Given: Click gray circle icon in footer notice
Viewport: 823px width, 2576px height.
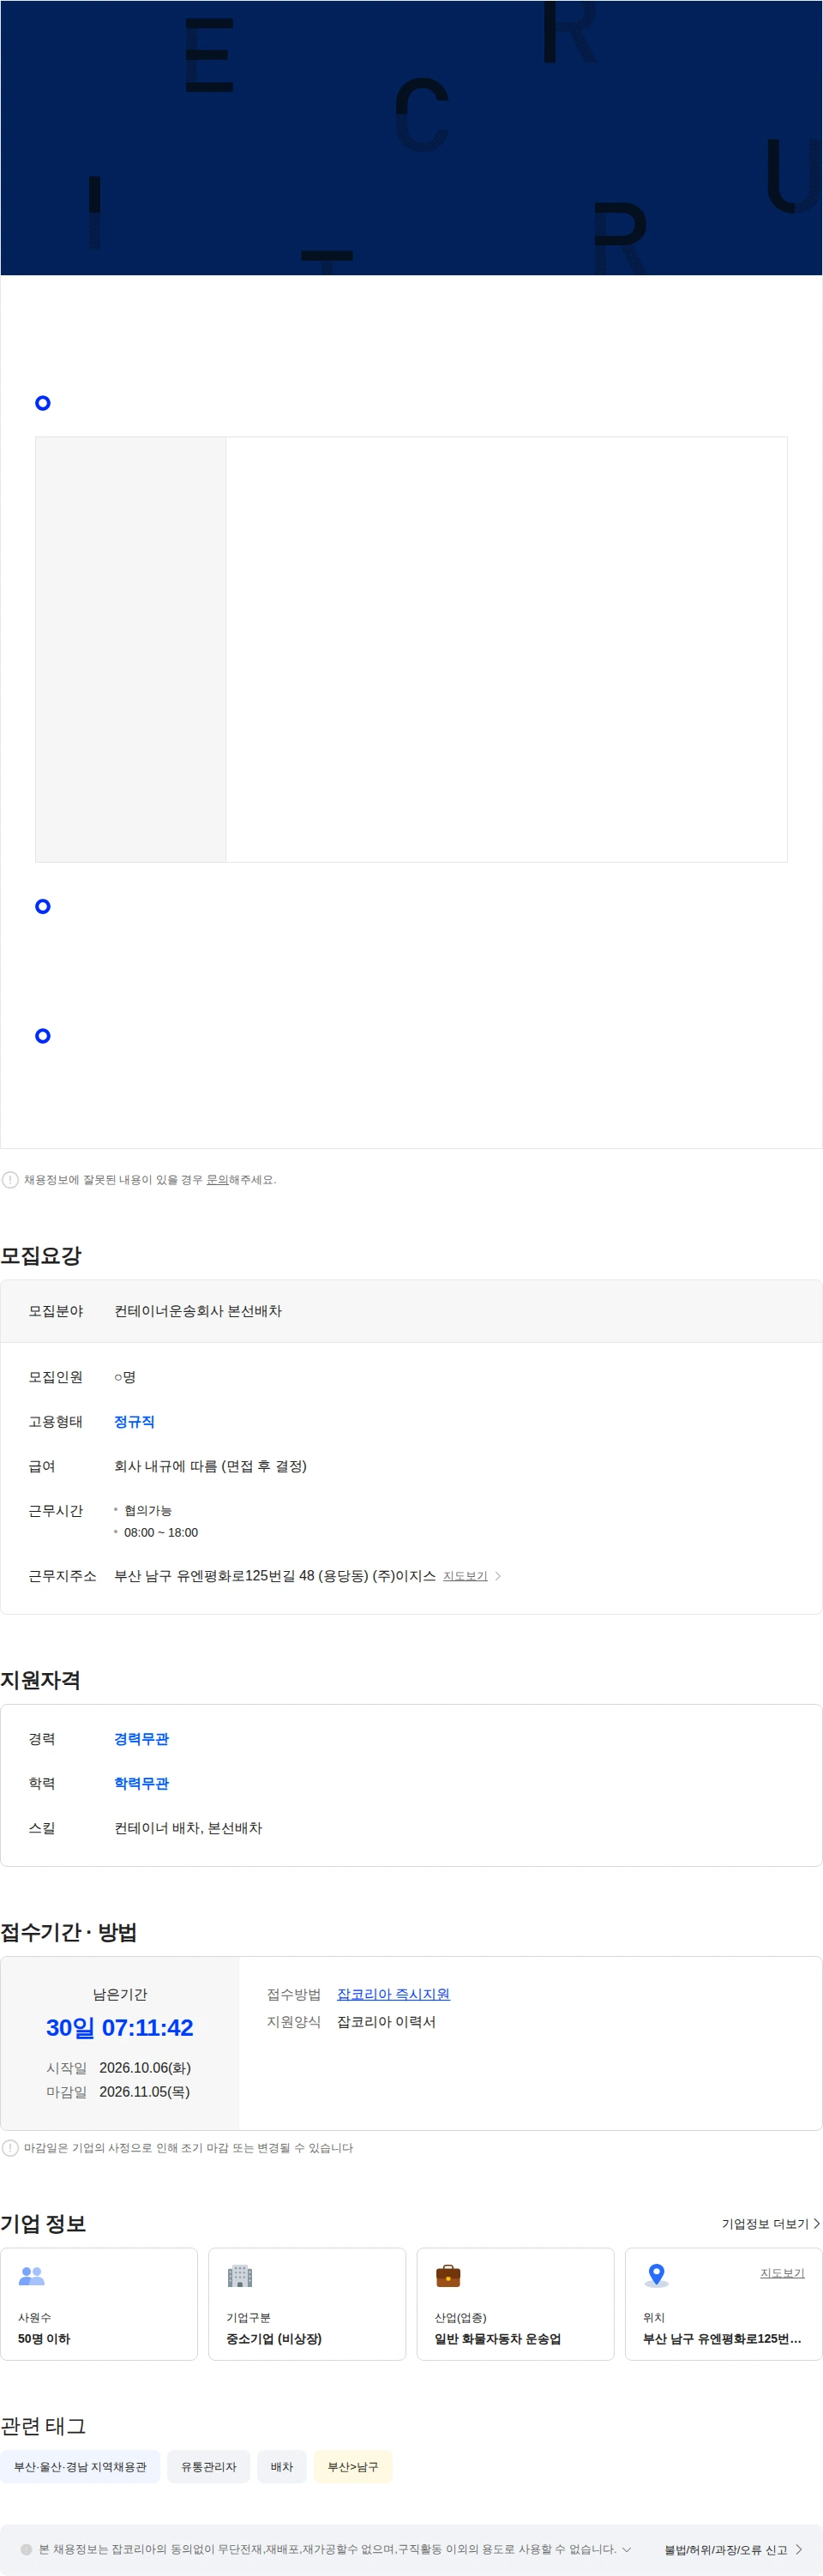Looking at the screenshot, I should tap(26, 2549).
